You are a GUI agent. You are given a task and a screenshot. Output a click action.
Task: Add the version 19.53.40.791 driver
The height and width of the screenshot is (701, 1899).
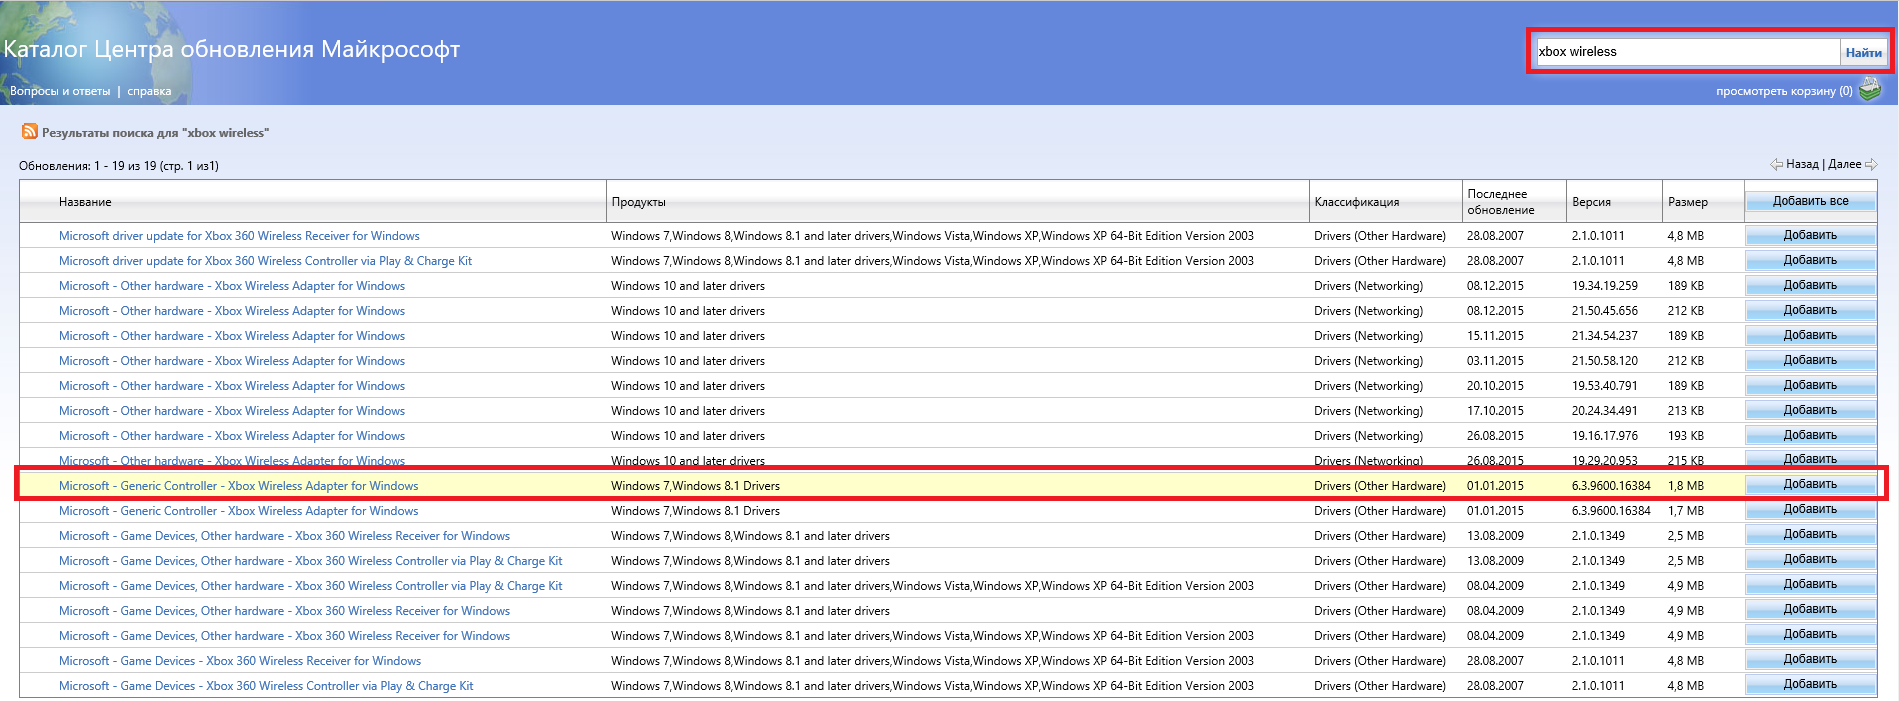point(1810,385)
